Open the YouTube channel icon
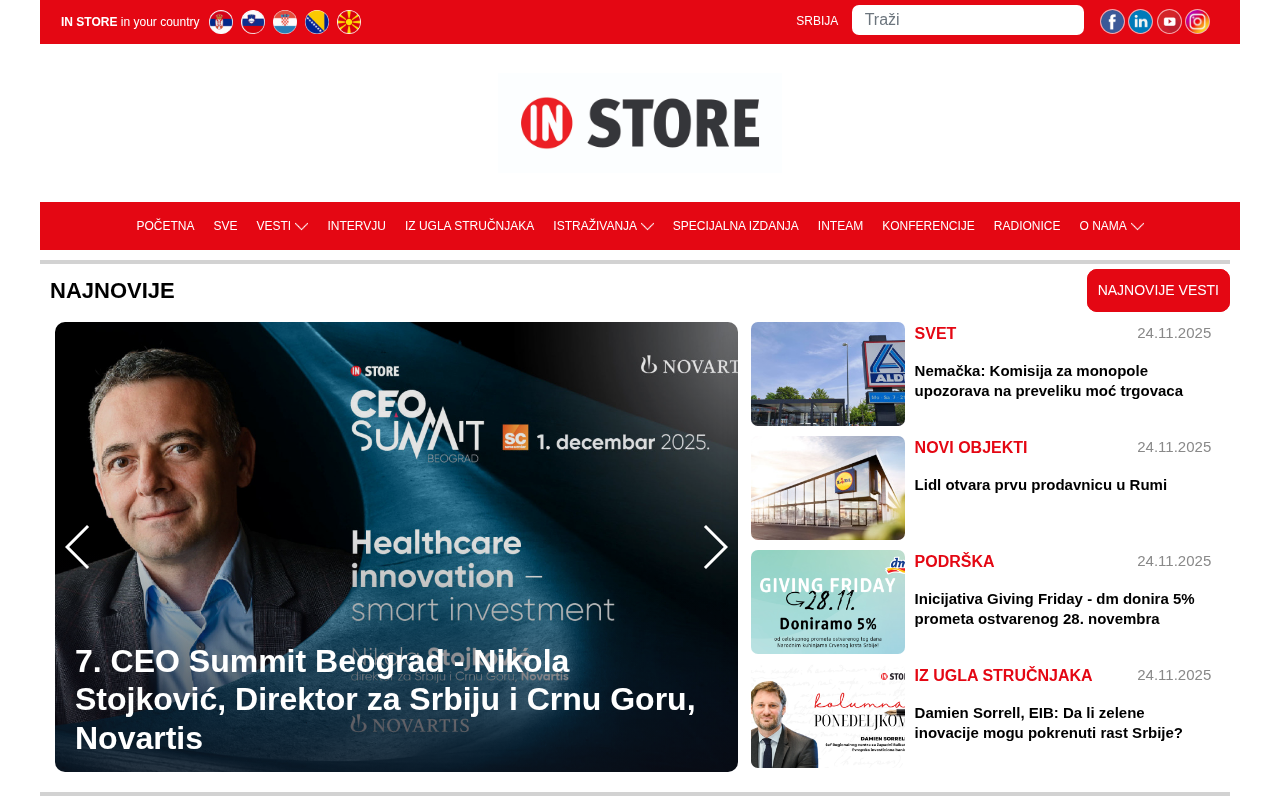Screen dimensions: 1280x800 click(1169, 22)
